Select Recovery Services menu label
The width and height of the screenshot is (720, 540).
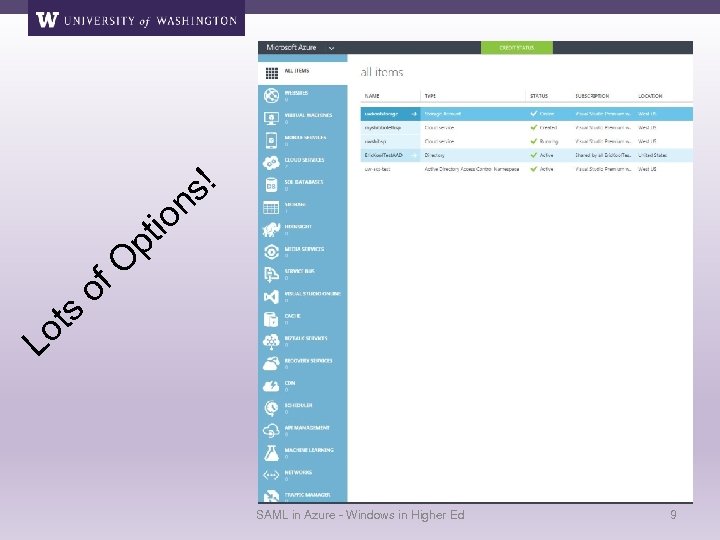[308, 360]
